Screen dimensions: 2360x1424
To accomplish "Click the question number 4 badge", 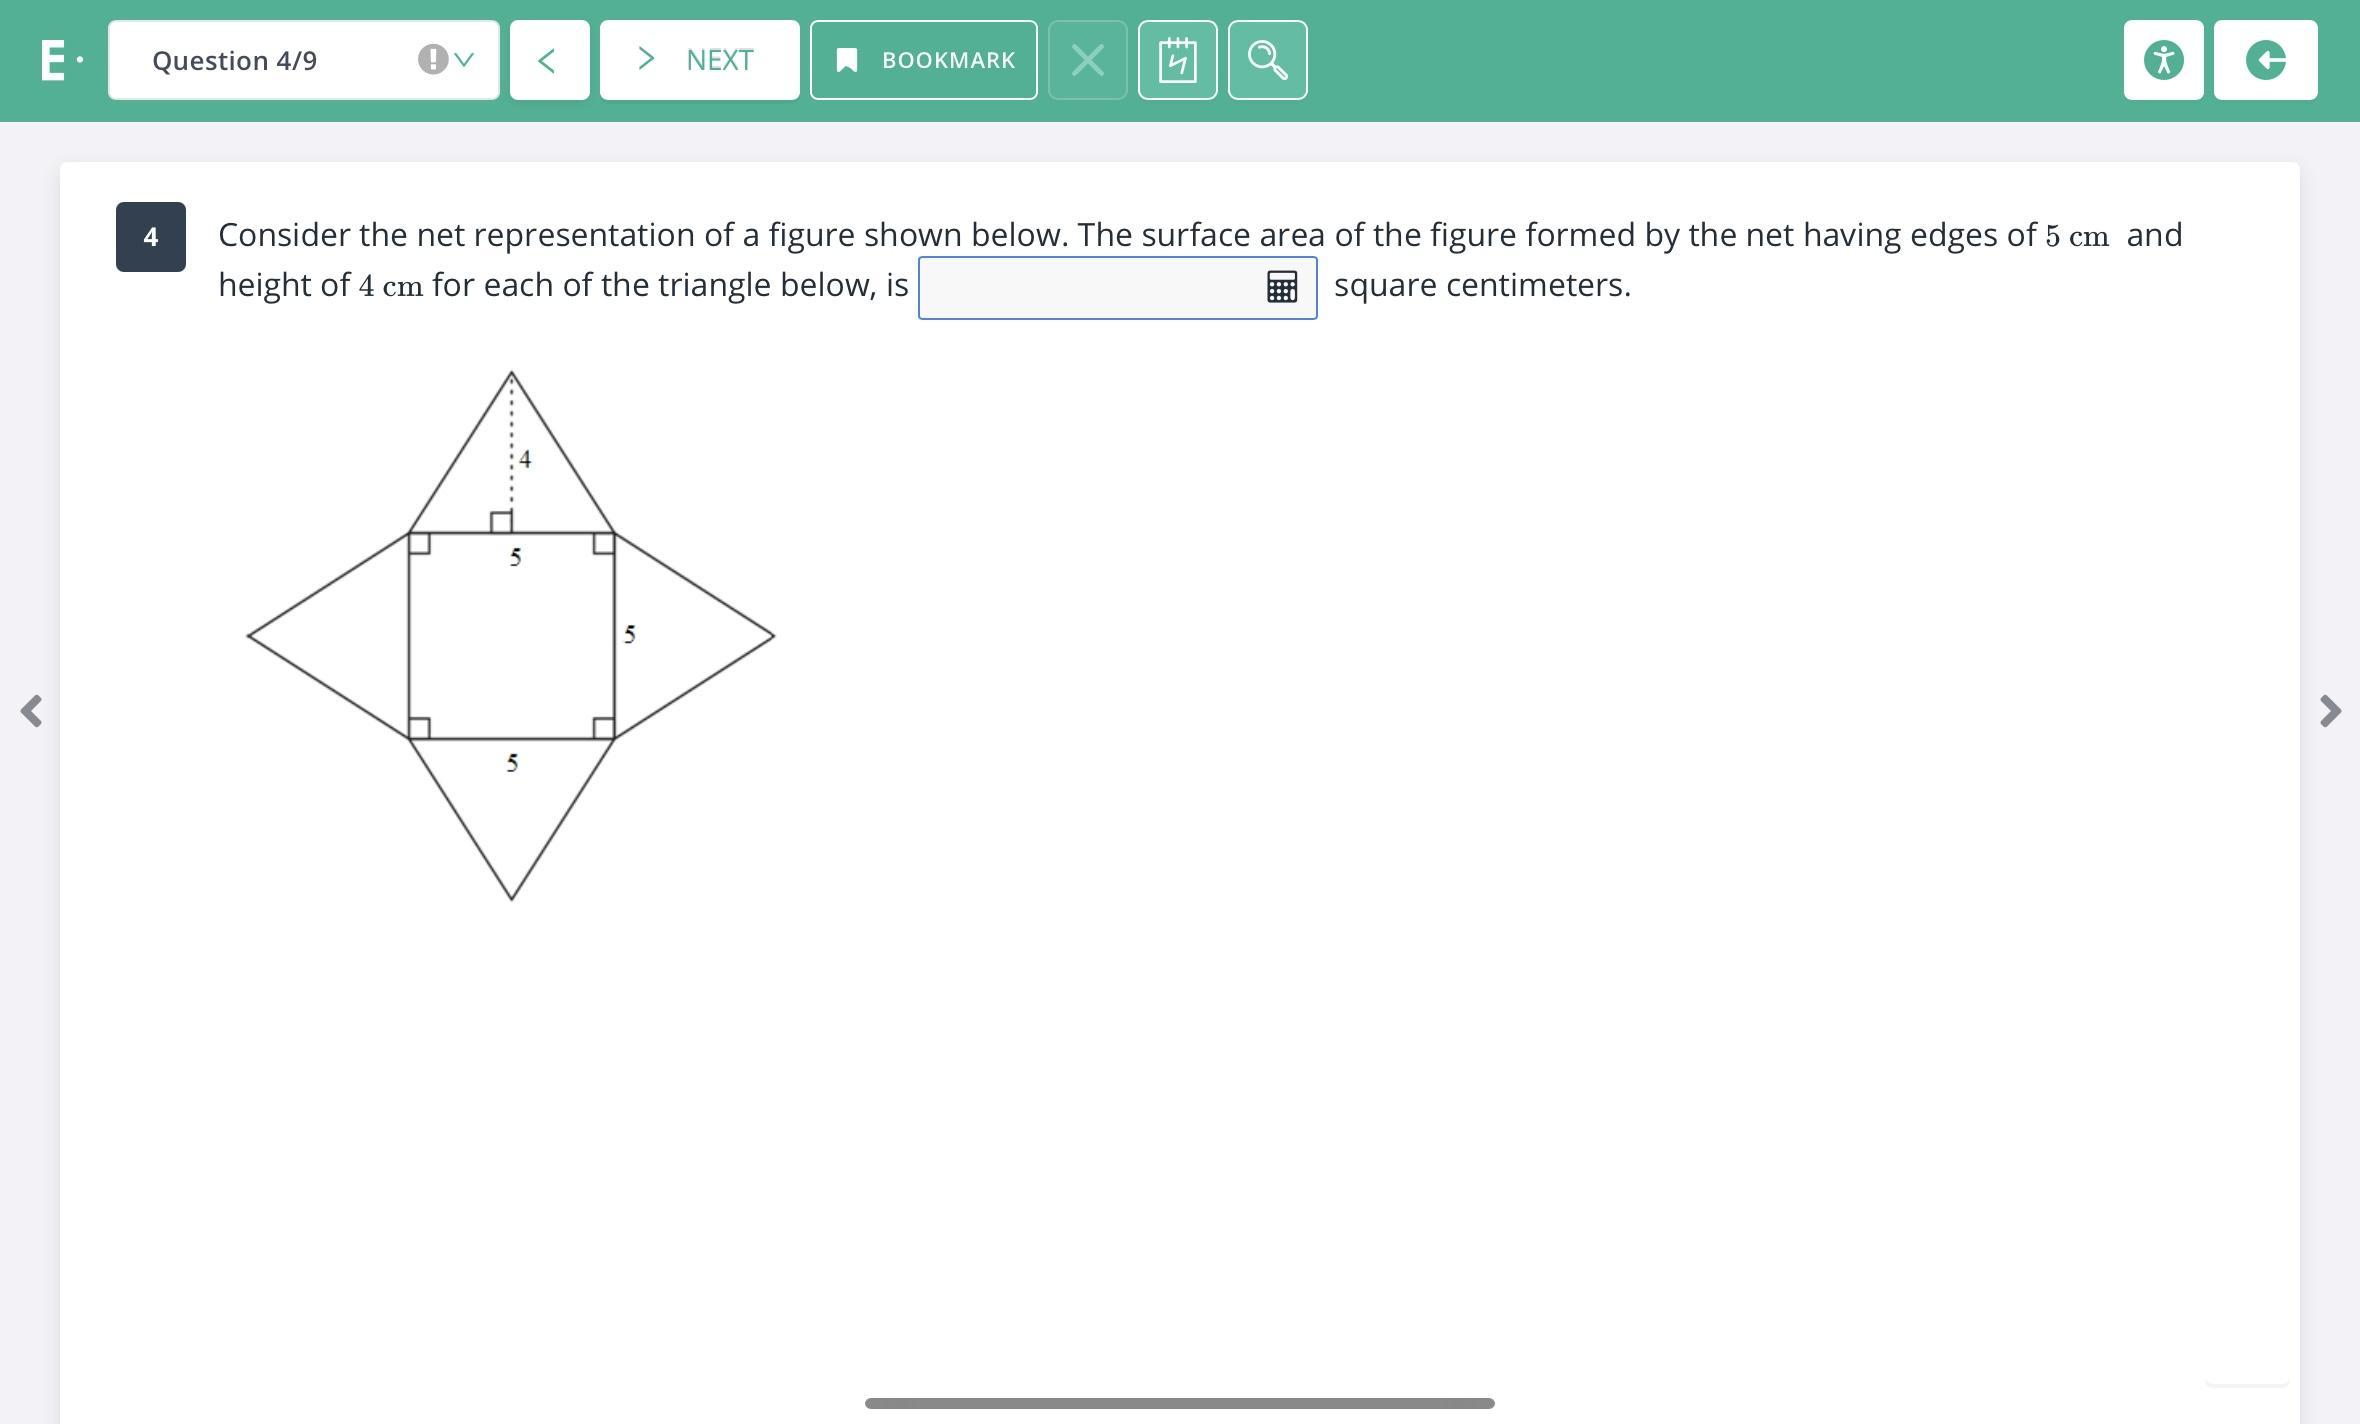I will (x=151, y=237).
